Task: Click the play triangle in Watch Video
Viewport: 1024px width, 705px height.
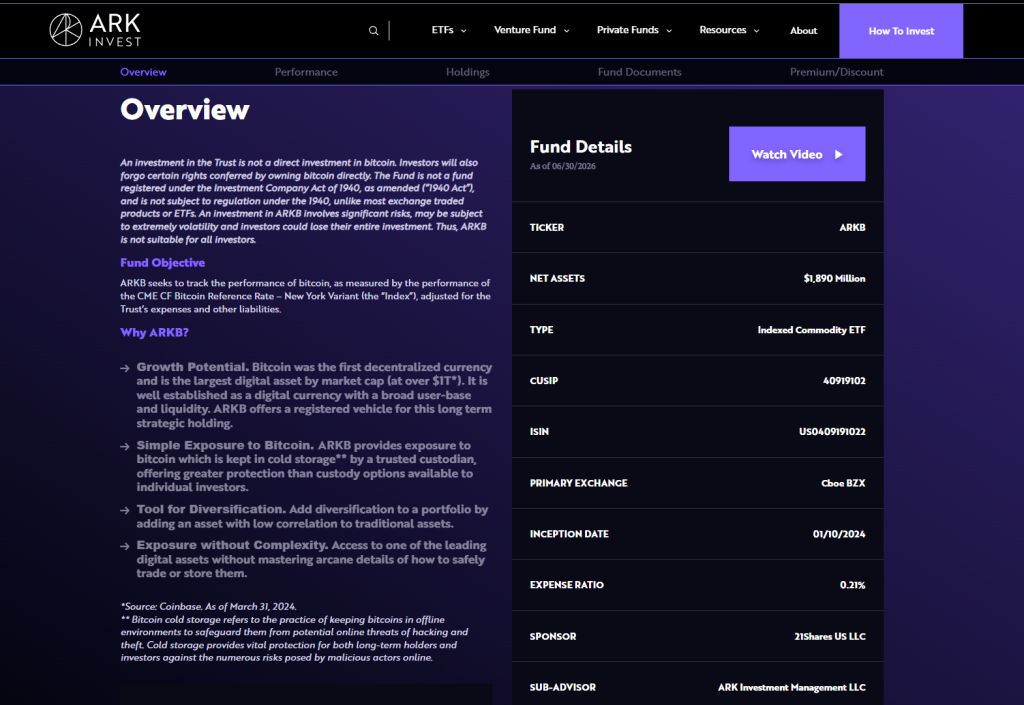Action: coord(839,155)
